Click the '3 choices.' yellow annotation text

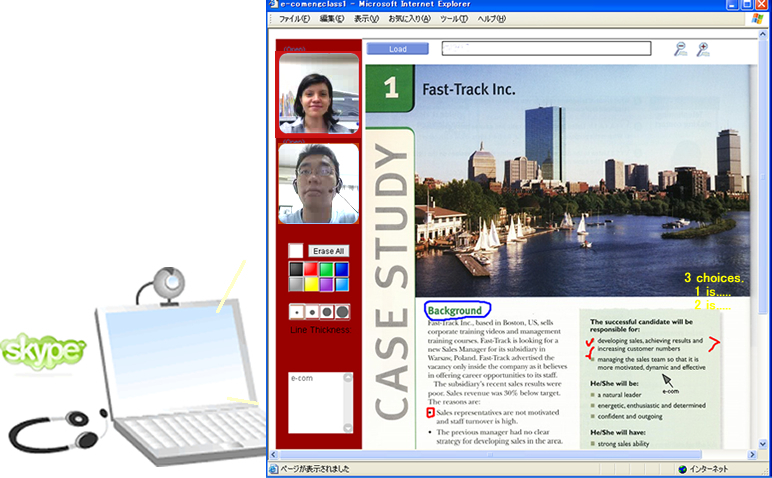click(x=713, y=278)
